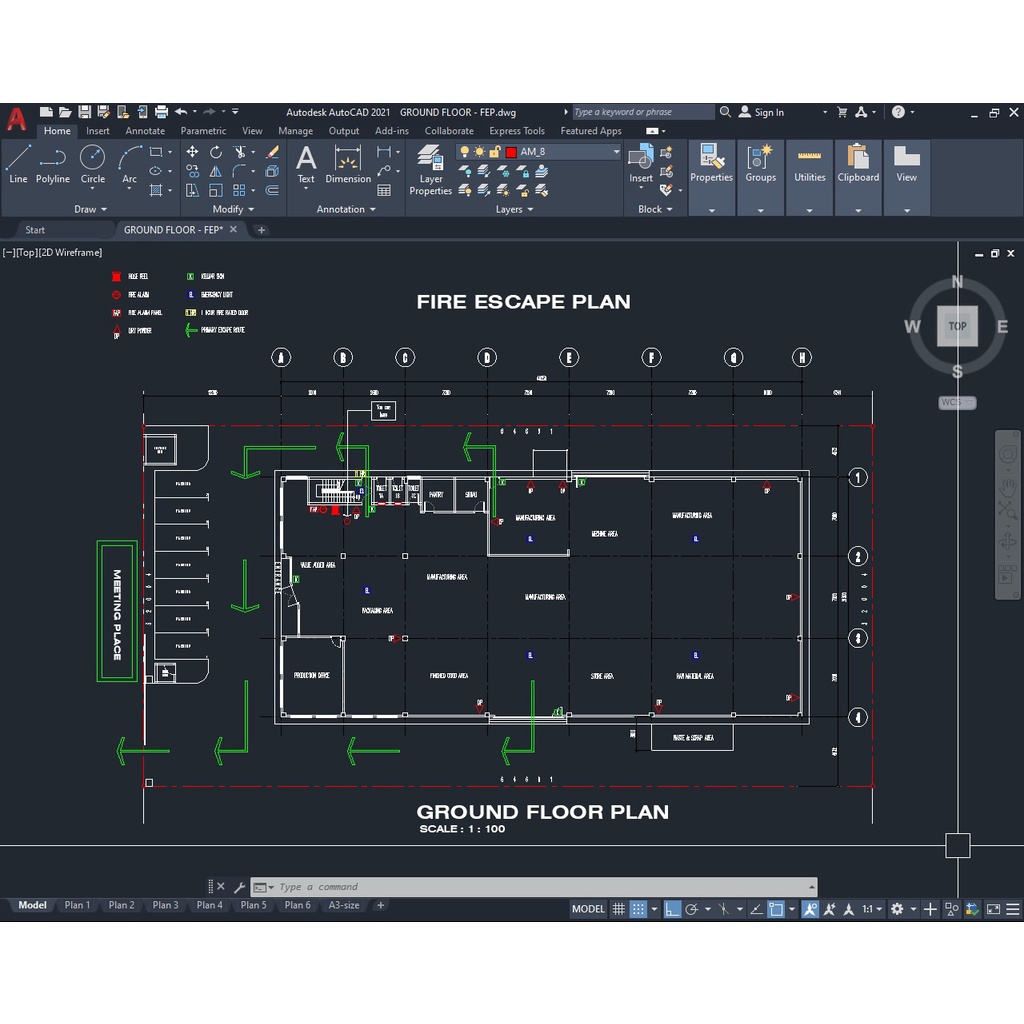Switch to the Annotate ribbon tab

coord(145,131)
